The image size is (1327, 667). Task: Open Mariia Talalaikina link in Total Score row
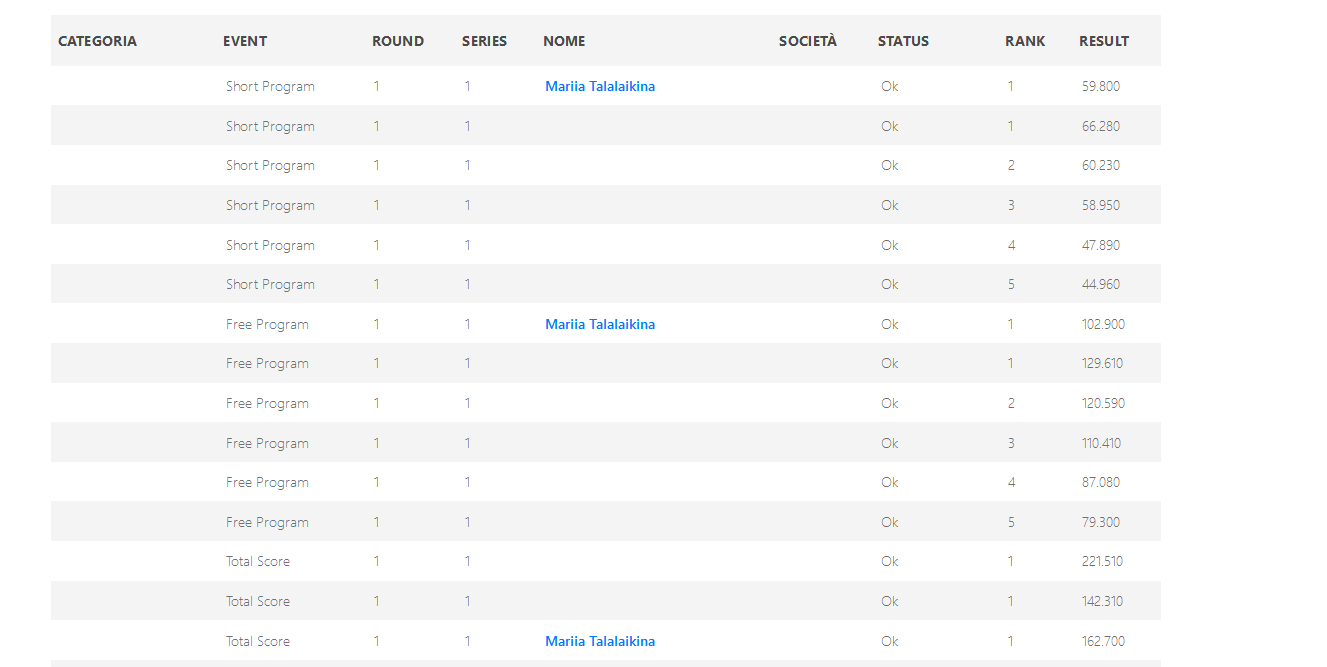[x=600, y=641]
